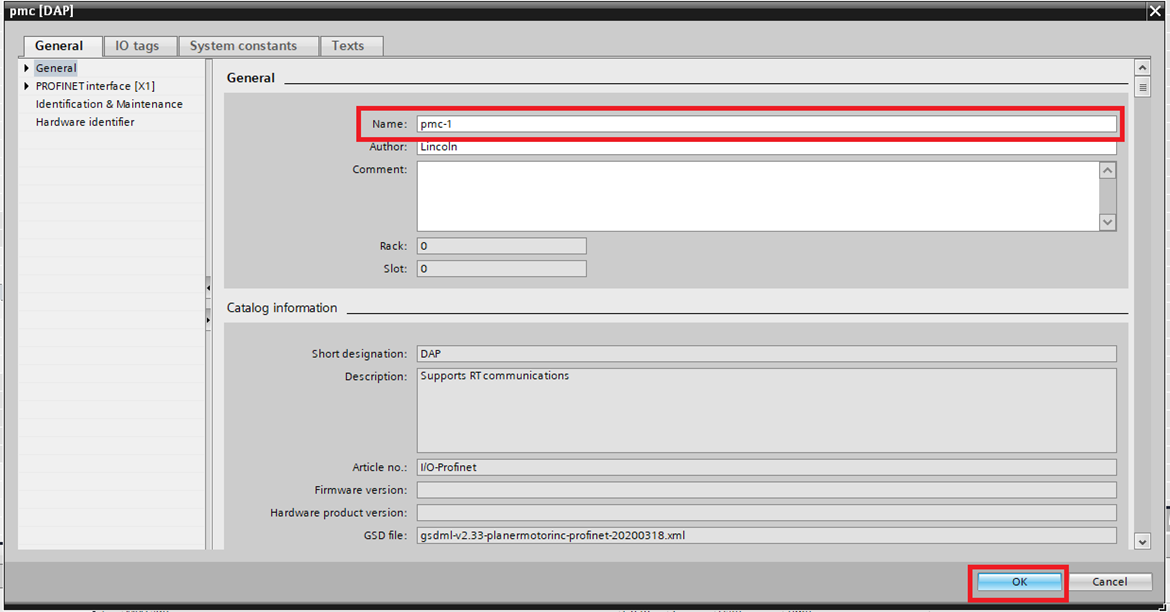Viewport: 1170px width, 612px height.
Task: Click the Comment box scroll-up arrow
Action: click(1108, 170)
